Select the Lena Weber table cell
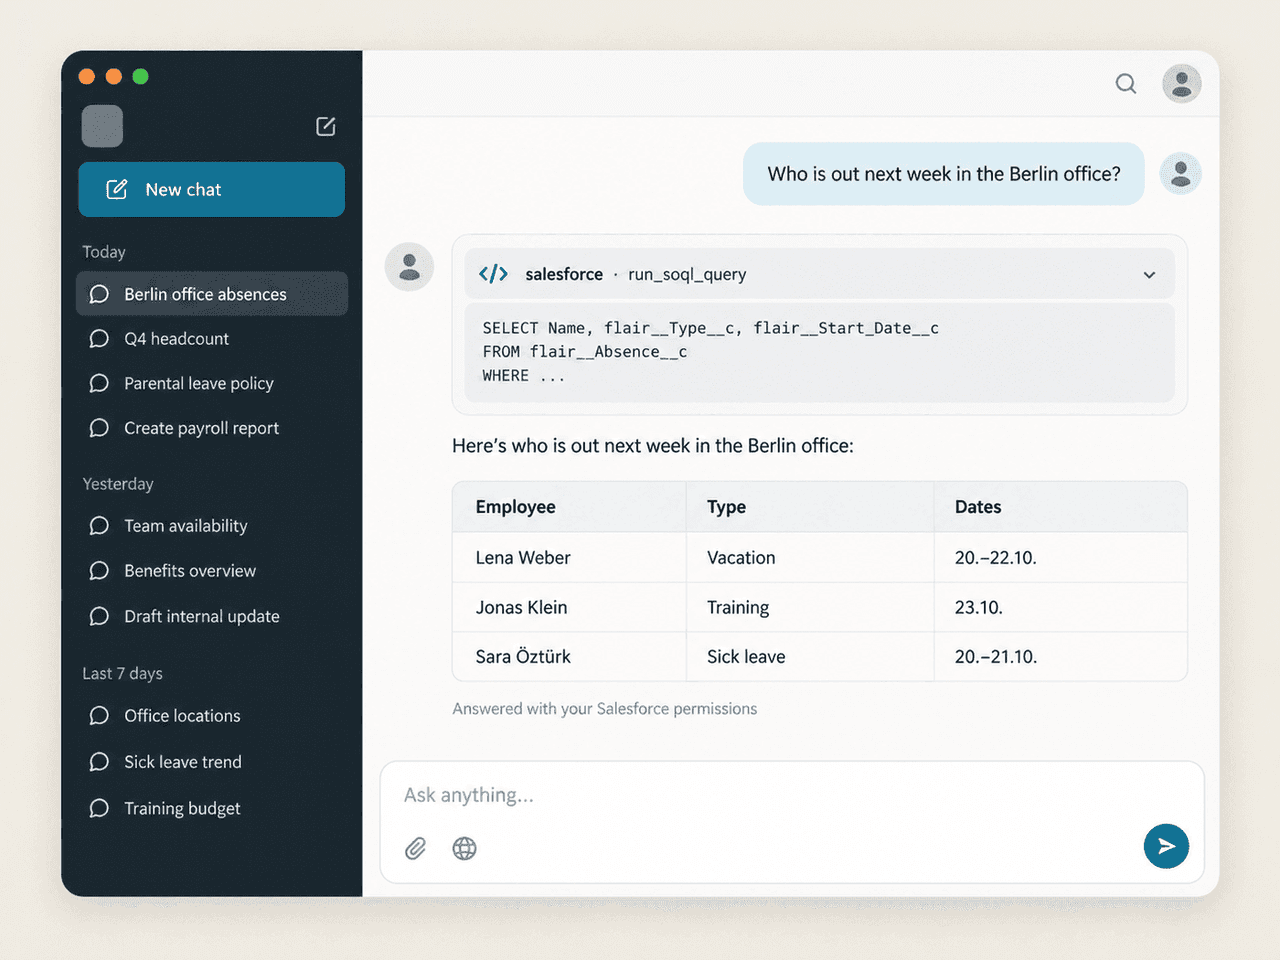The height and width of the screenshot is (960, 1280). [x=570, y=558]
